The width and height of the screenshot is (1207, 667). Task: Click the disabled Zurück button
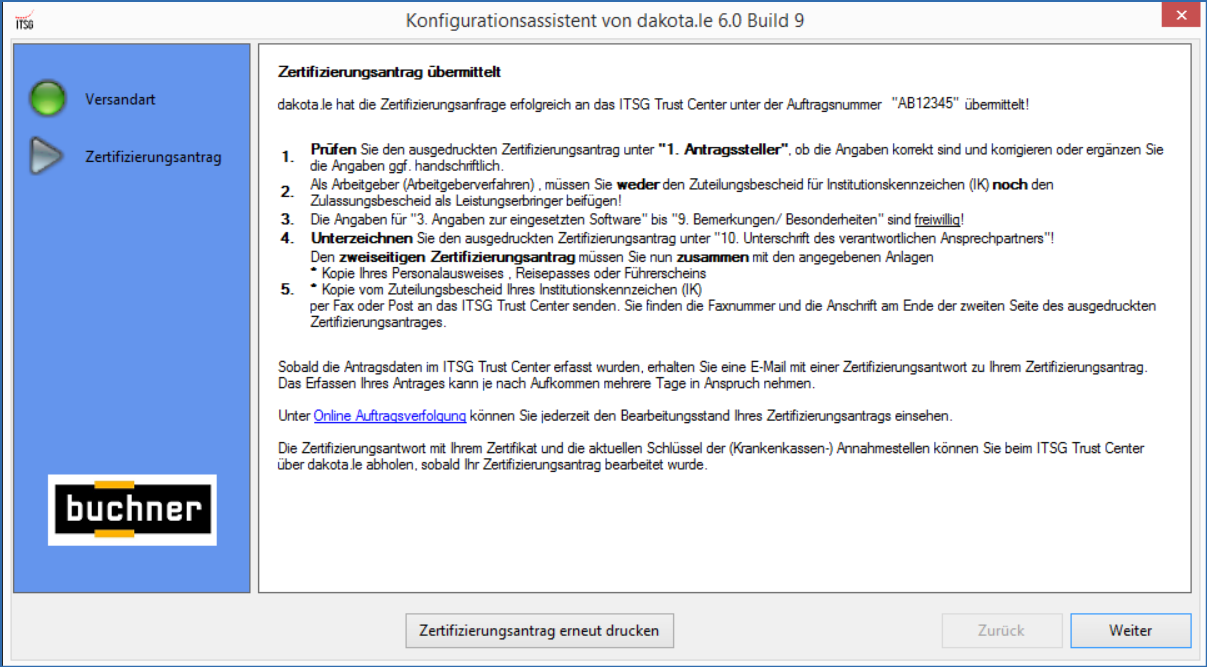point(1001,630)
